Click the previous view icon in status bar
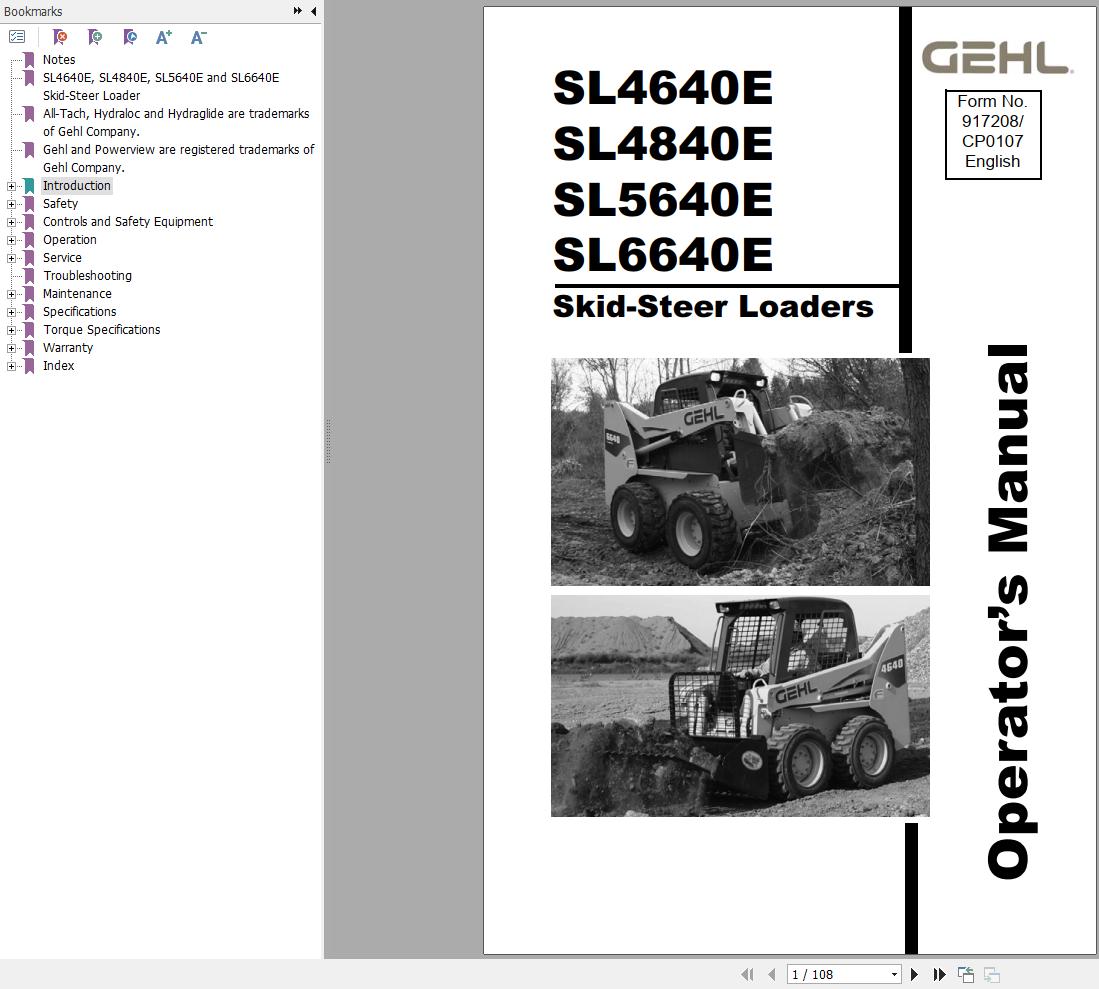 point(966,974)
